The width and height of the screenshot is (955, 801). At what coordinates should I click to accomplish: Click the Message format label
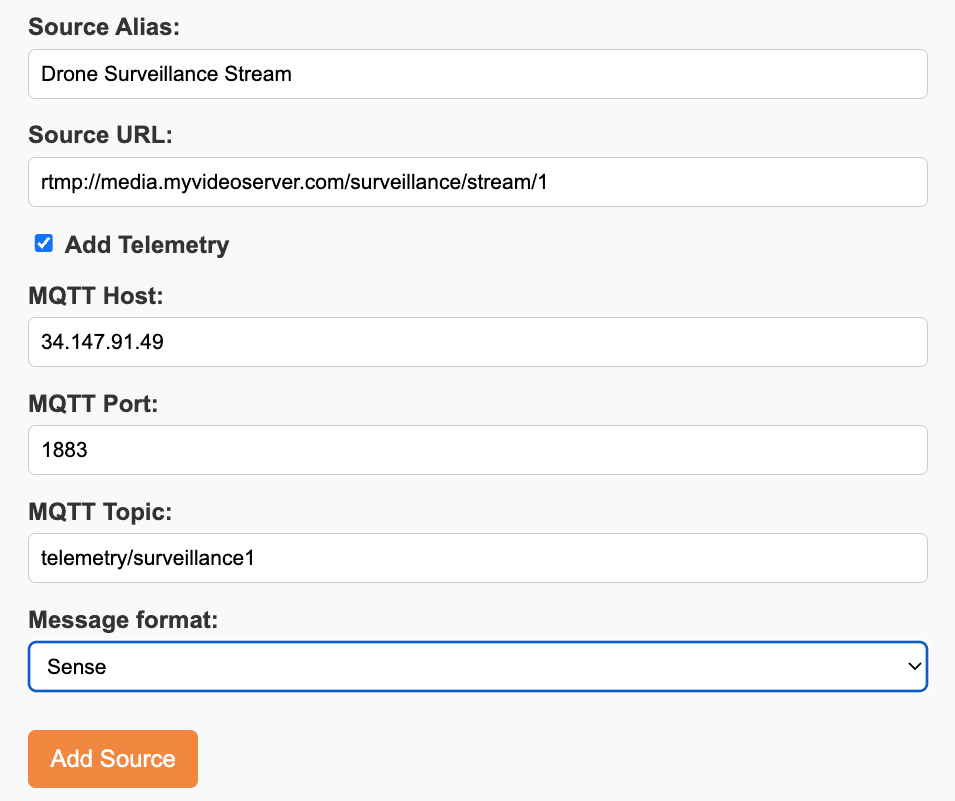click(123, 619)
